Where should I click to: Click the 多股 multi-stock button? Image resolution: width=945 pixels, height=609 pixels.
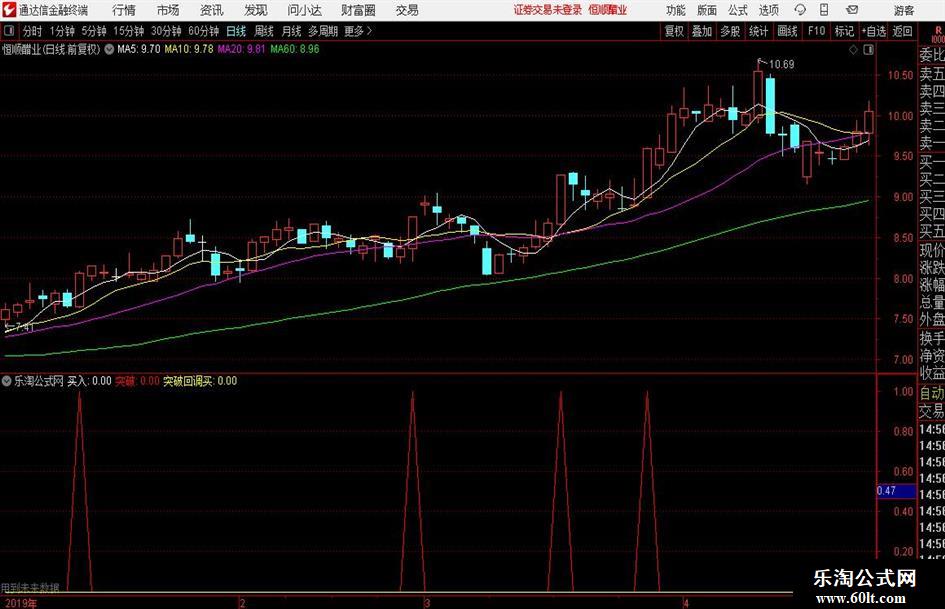click(x=730, y=31)
